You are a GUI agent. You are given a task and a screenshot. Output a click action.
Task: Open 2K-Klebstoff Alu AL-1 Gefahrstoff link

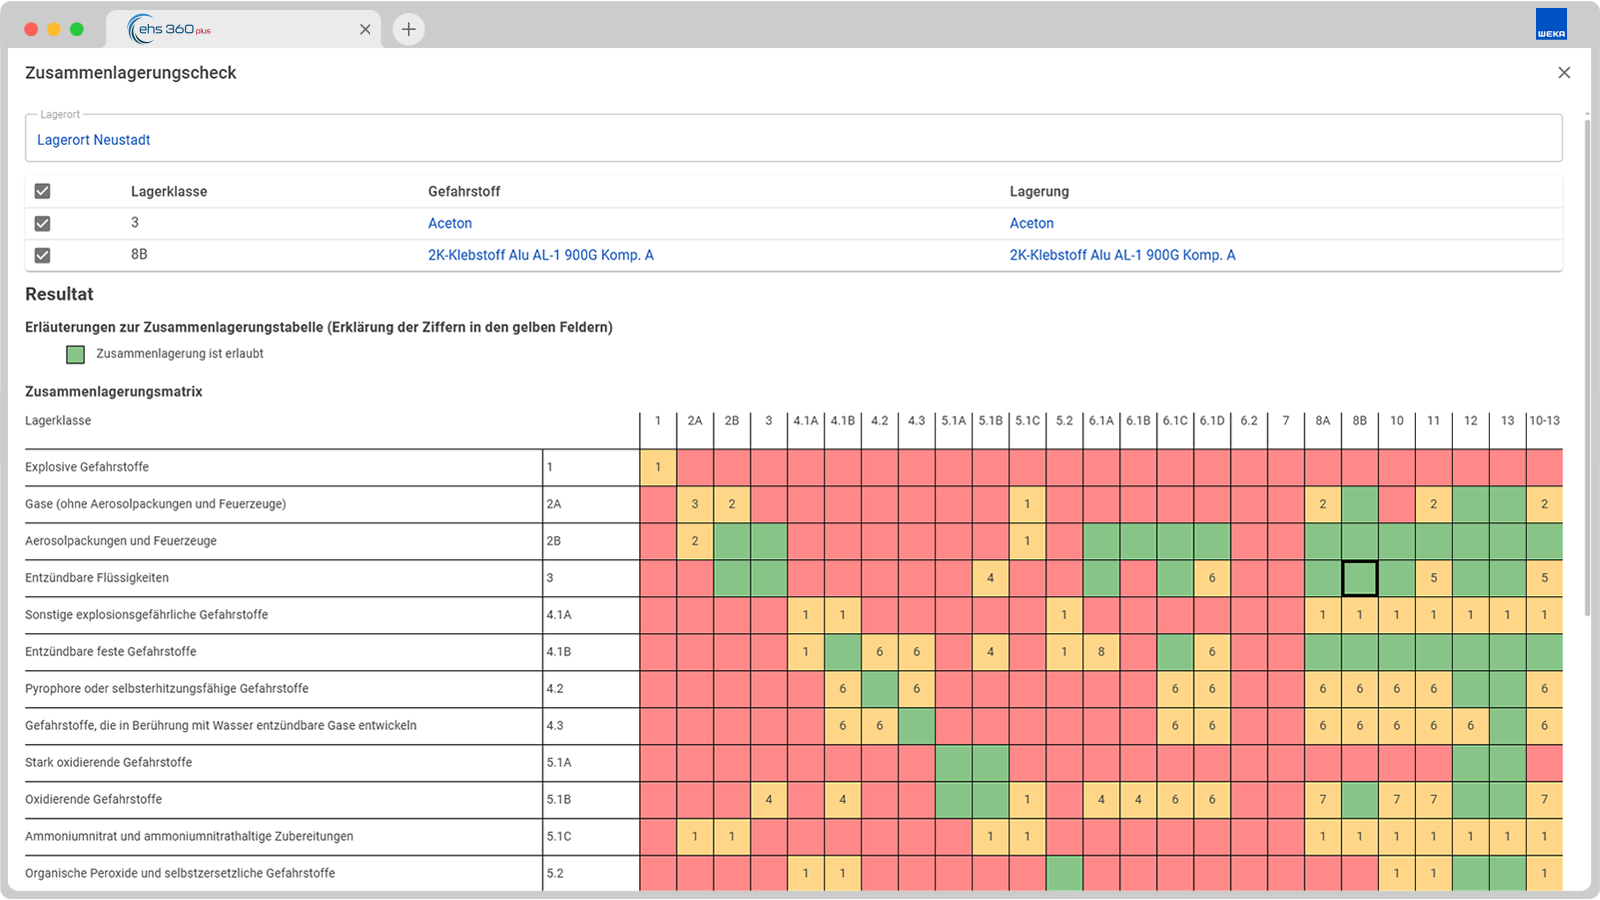click(541, 255)
